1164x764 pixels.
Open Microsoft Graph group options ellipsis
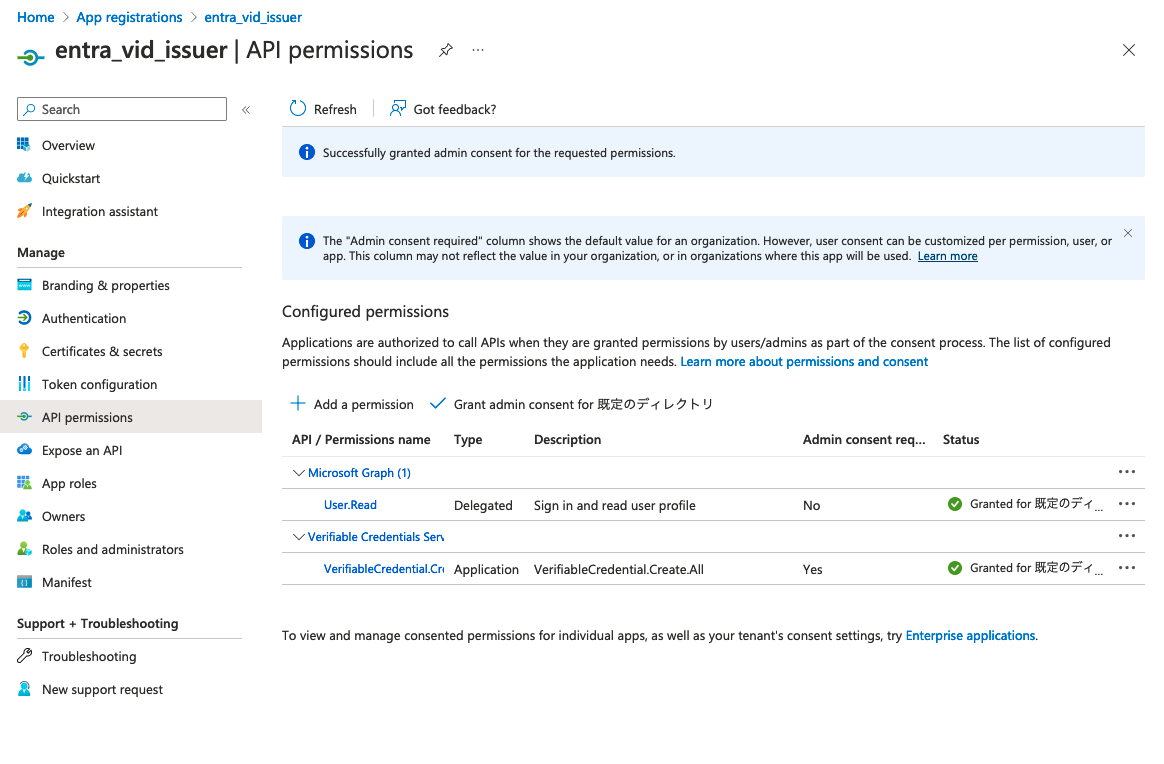click(1127, 472)
